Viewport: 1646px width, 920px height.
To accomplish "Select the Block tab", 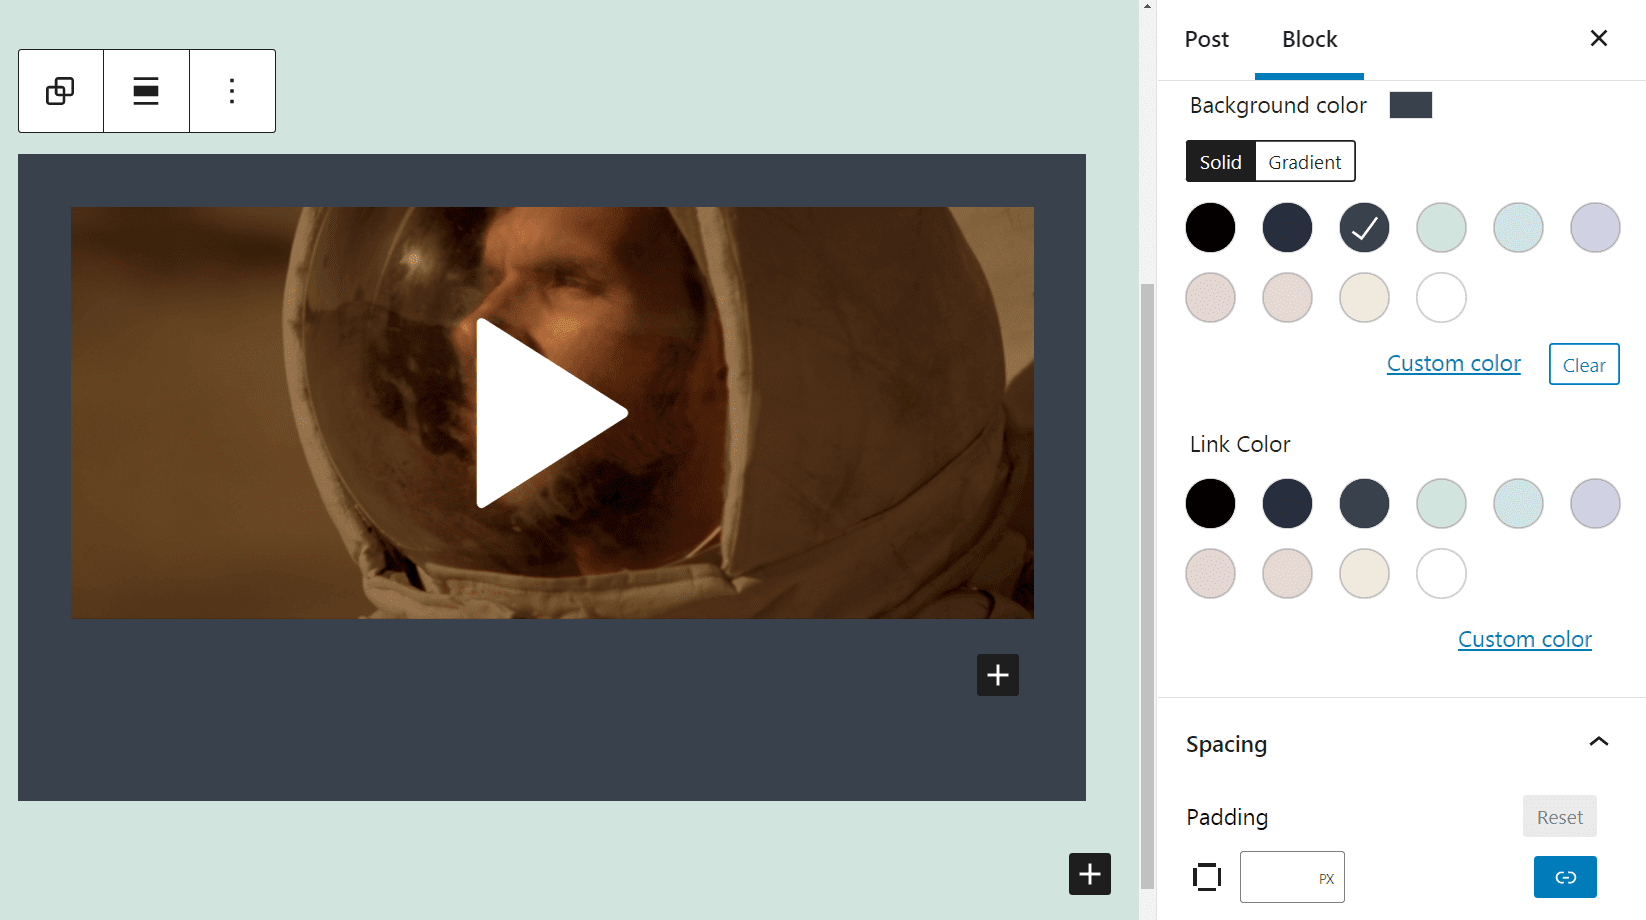I will click(1309, 39).
